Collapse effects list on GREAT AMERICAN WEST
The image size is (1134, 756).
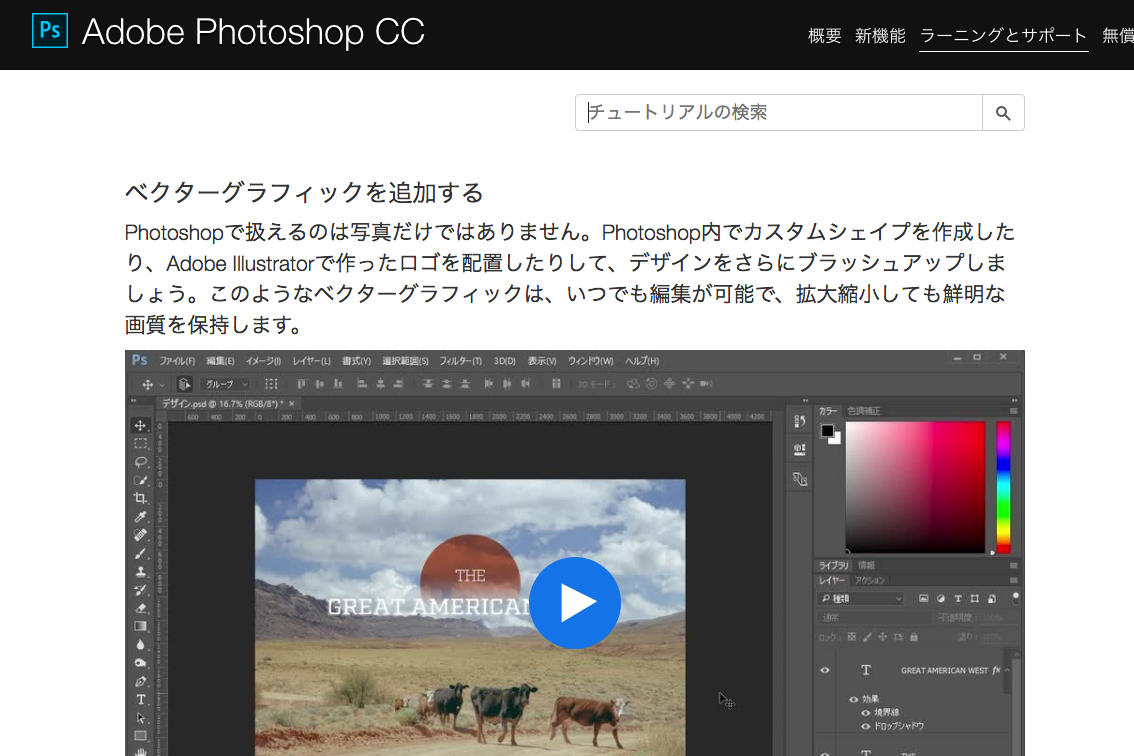pos(1007,671)
